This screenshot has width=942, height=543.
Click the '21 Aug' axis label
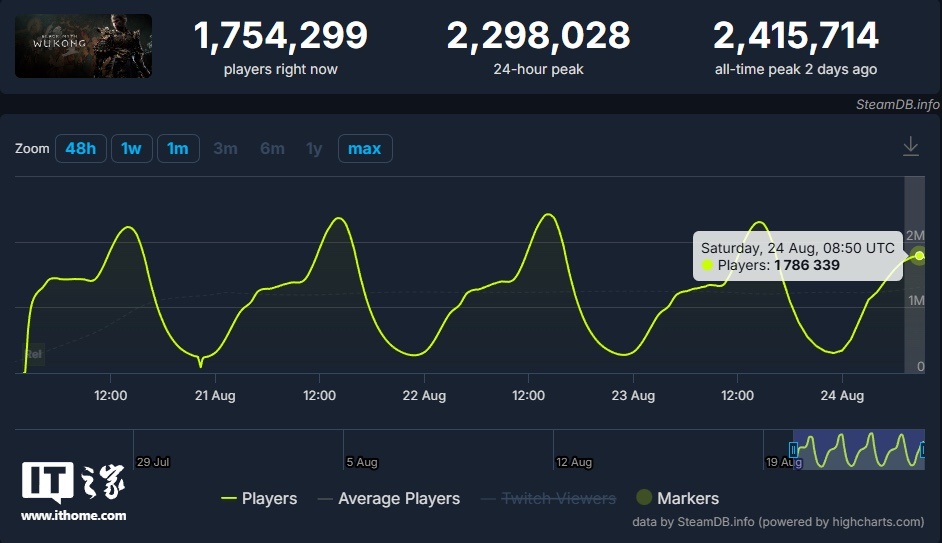tap(215, 395)
